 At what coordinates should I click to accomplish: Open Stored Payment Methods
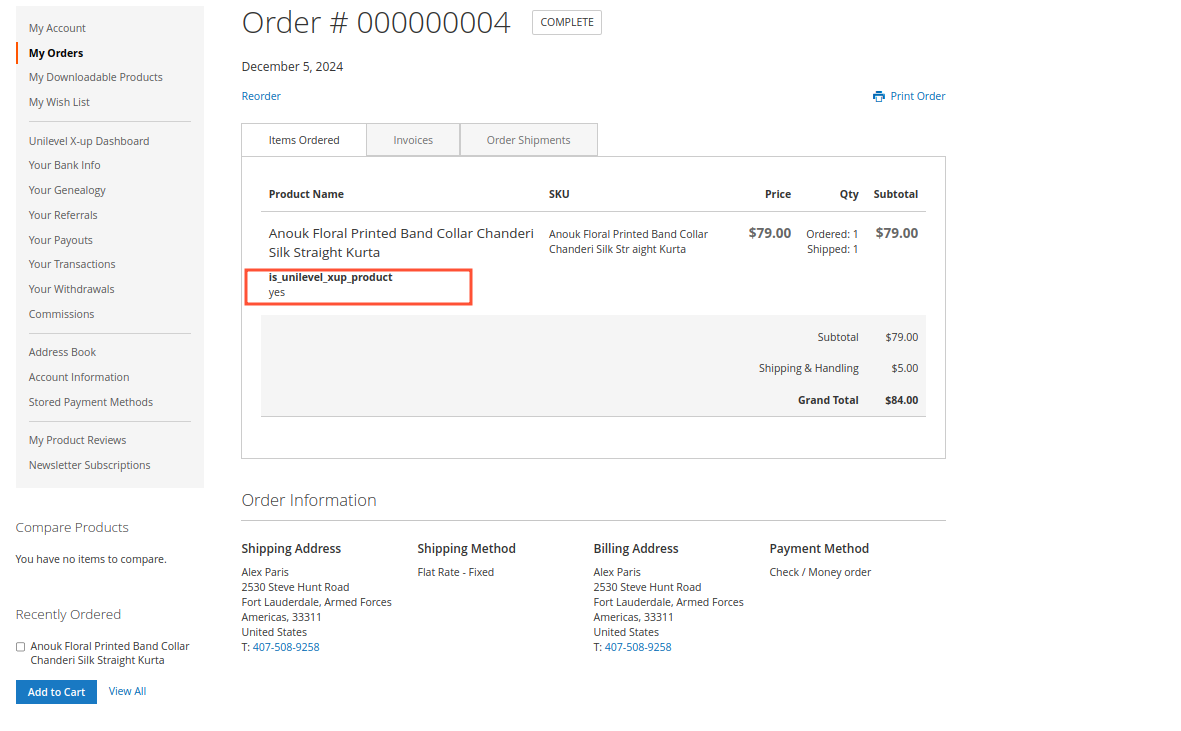pyautogui.click(x=91, y=402)
